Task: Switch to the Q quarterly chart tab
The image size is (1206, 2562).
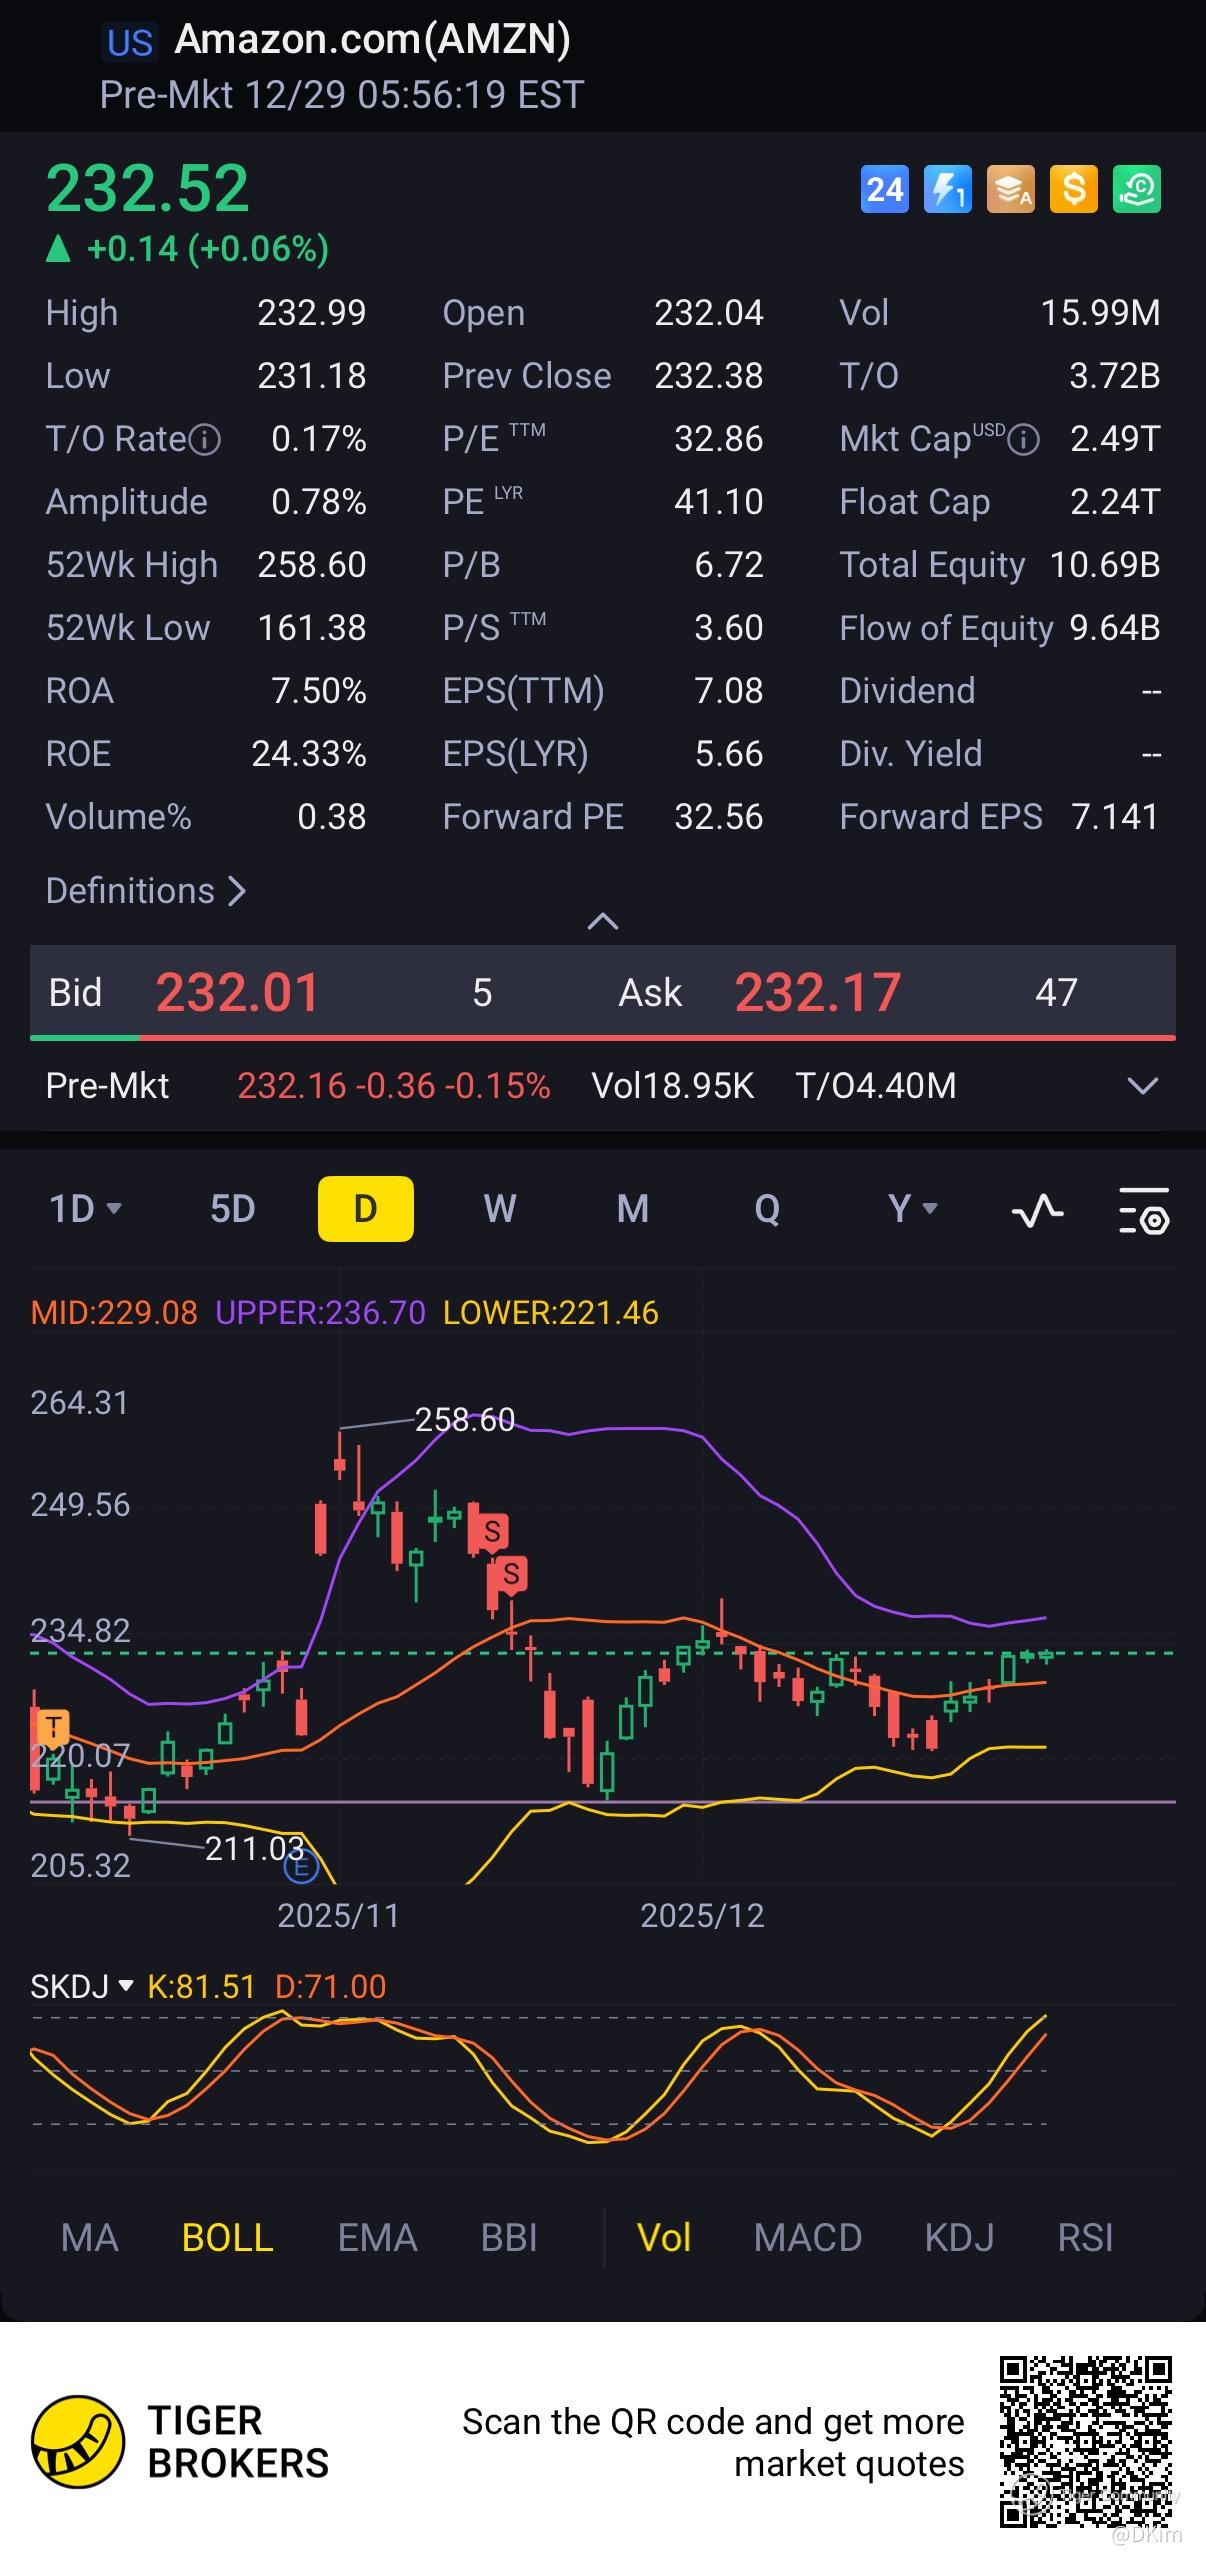Action: click(x=767, y=1209)
